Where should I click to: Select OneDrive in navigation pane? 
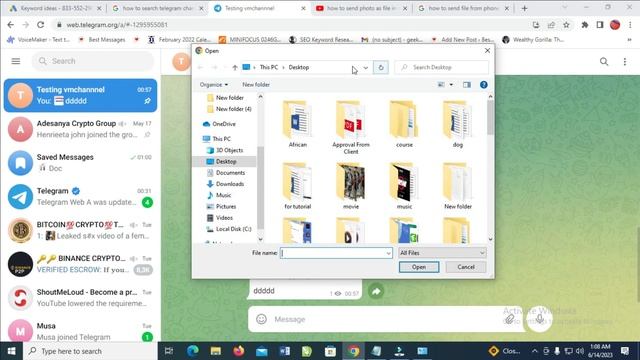point(220,124)
